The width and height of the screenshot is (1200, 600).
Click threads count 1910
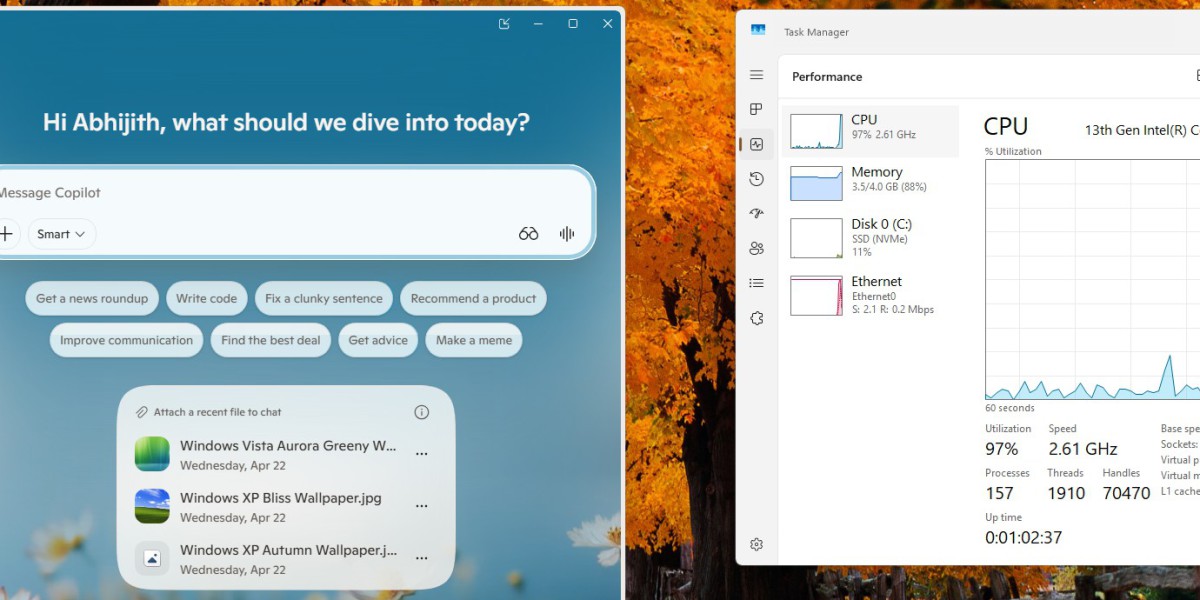pyautogui.click(x=1066, y=493)
